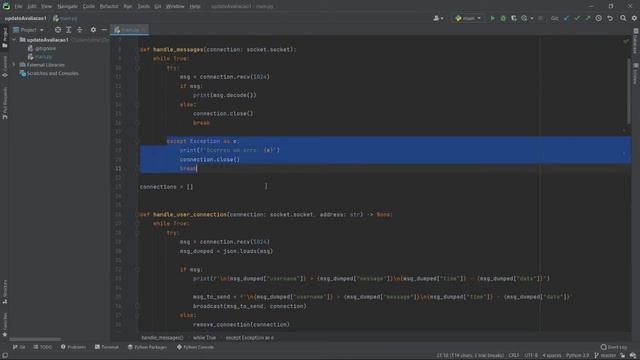Select main.py file in project tree
The width and height of the screenshot is (640, 360).
[x=40, y=57]
